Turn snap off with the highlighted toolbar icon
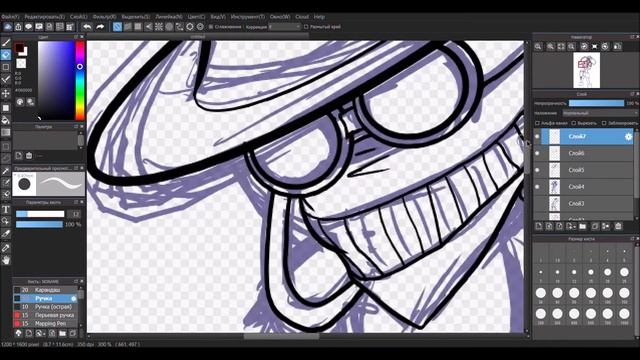Viewport: 640px width, 360px height. pyautogui.click(x=117, y=27)
